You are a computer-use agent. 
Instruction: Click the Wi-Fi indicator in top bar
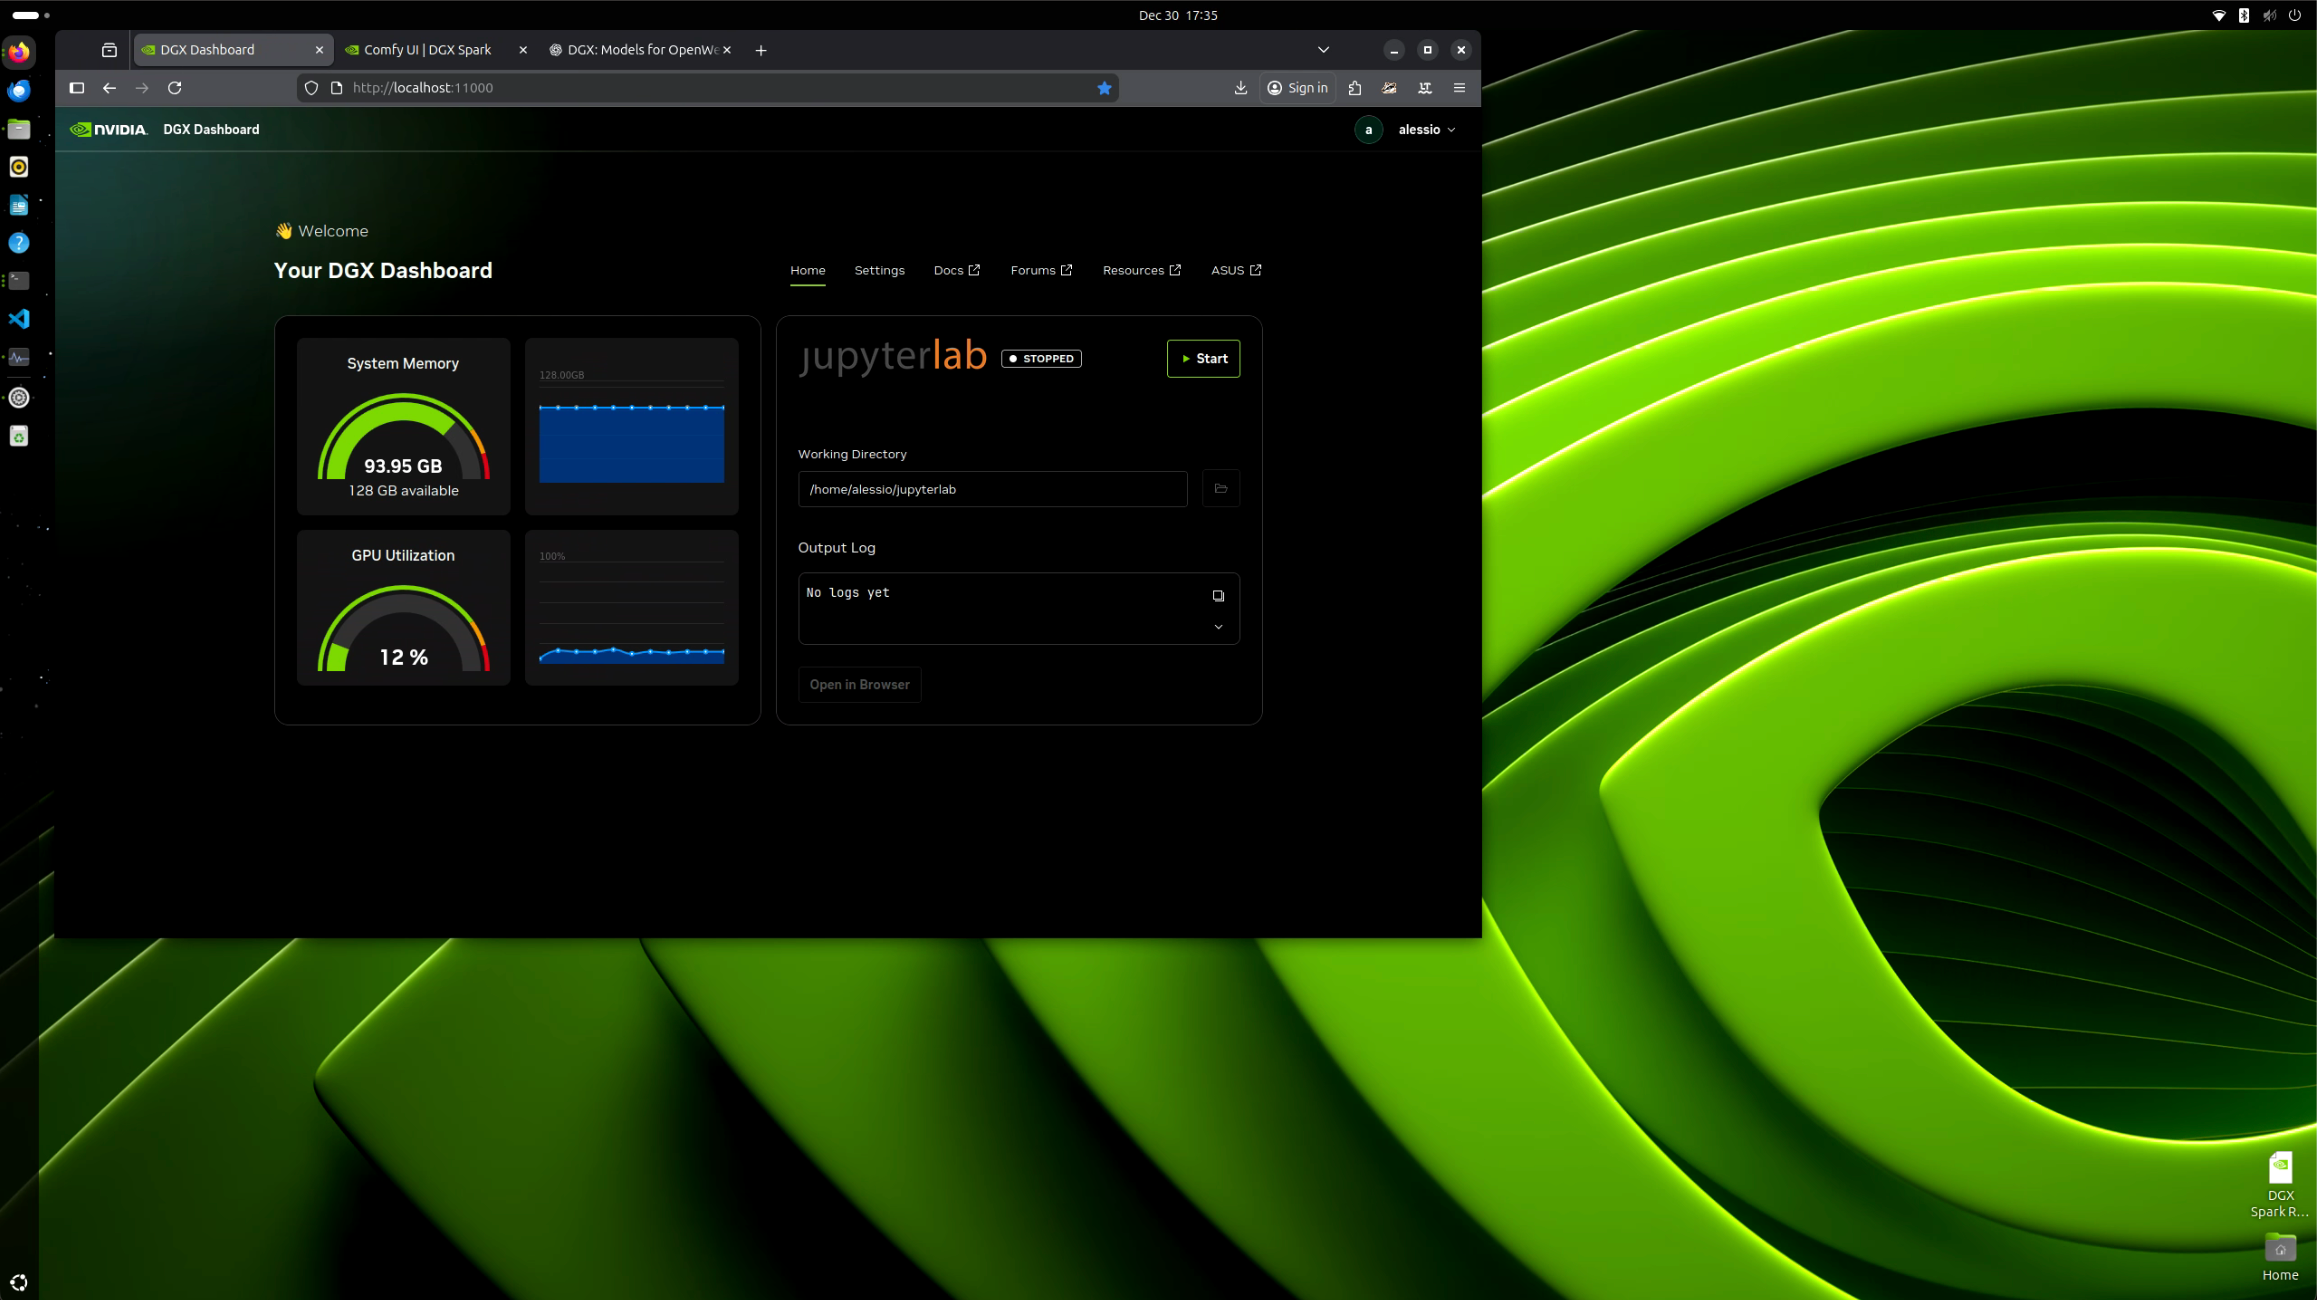click(x=2218, y=15)
